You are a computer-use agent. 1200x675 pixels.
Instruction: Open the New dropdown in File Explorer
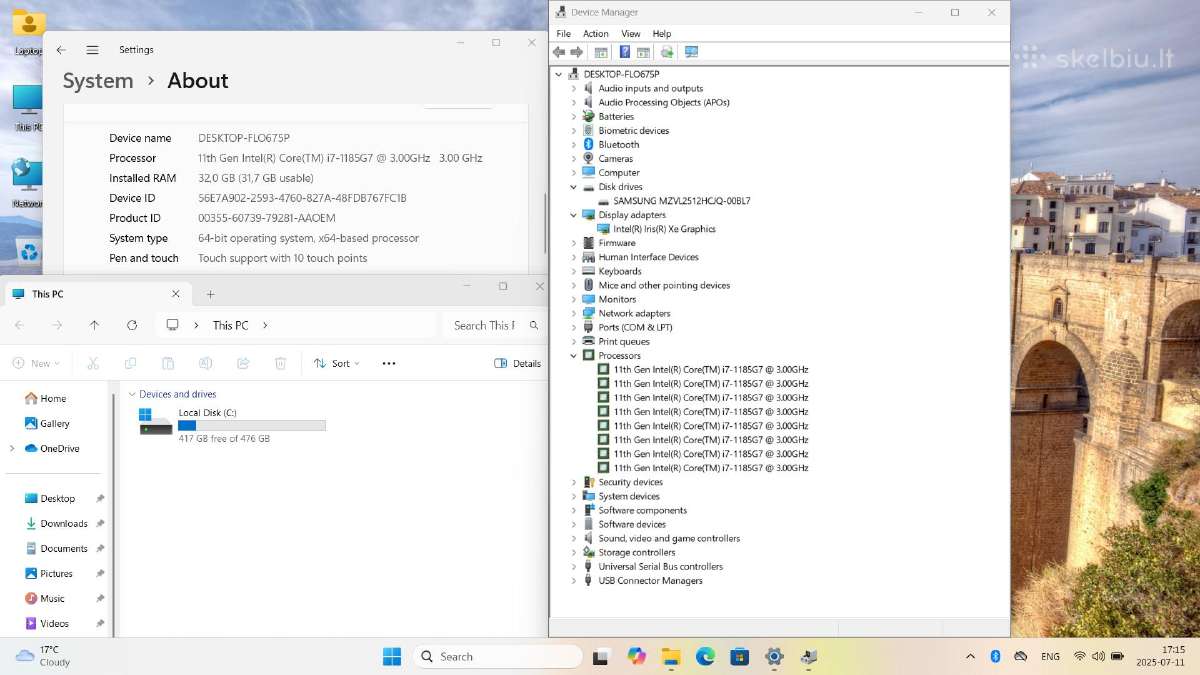point(36,363)
